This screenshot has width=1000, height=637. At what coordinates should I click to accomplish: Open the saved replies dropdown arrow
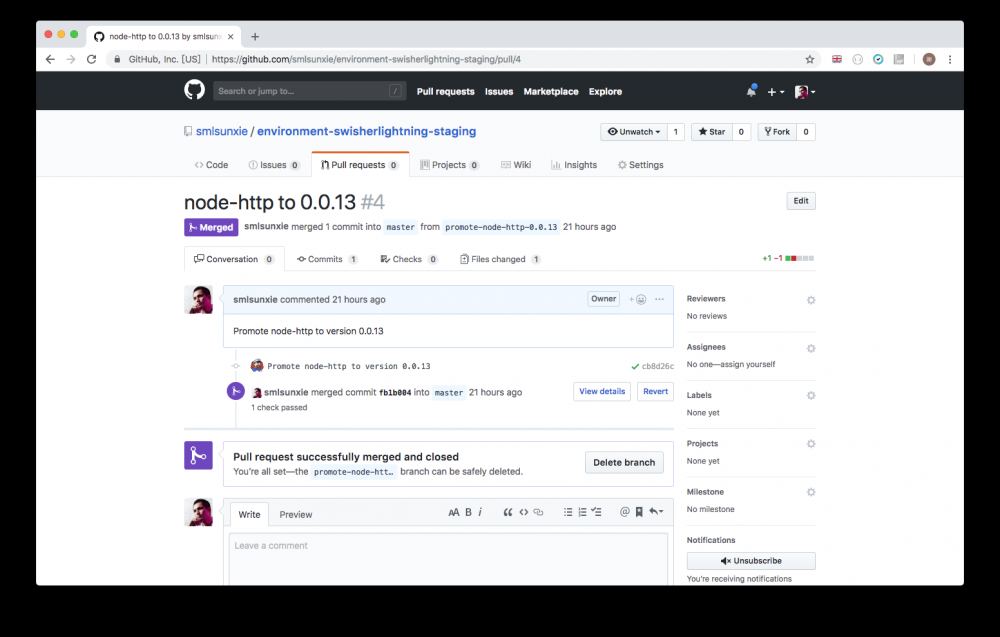(x=656, y=512)
